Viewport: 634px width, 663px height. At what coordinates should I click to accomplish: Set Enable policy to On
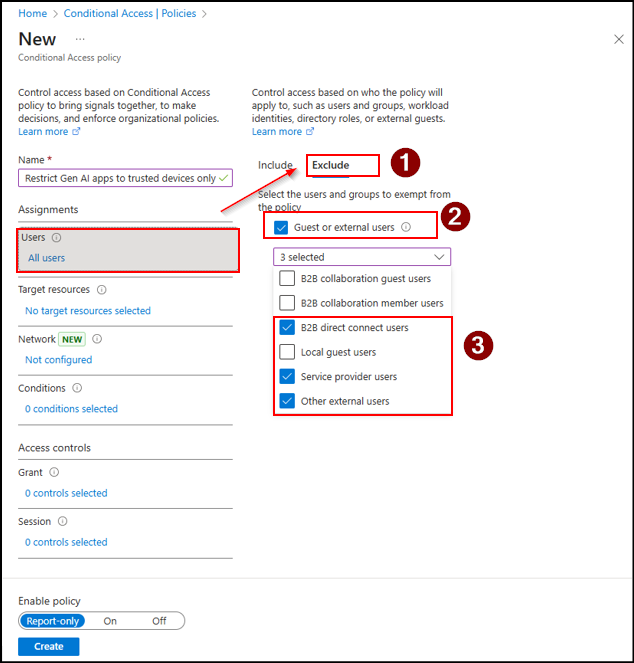(x=110, y=621)
